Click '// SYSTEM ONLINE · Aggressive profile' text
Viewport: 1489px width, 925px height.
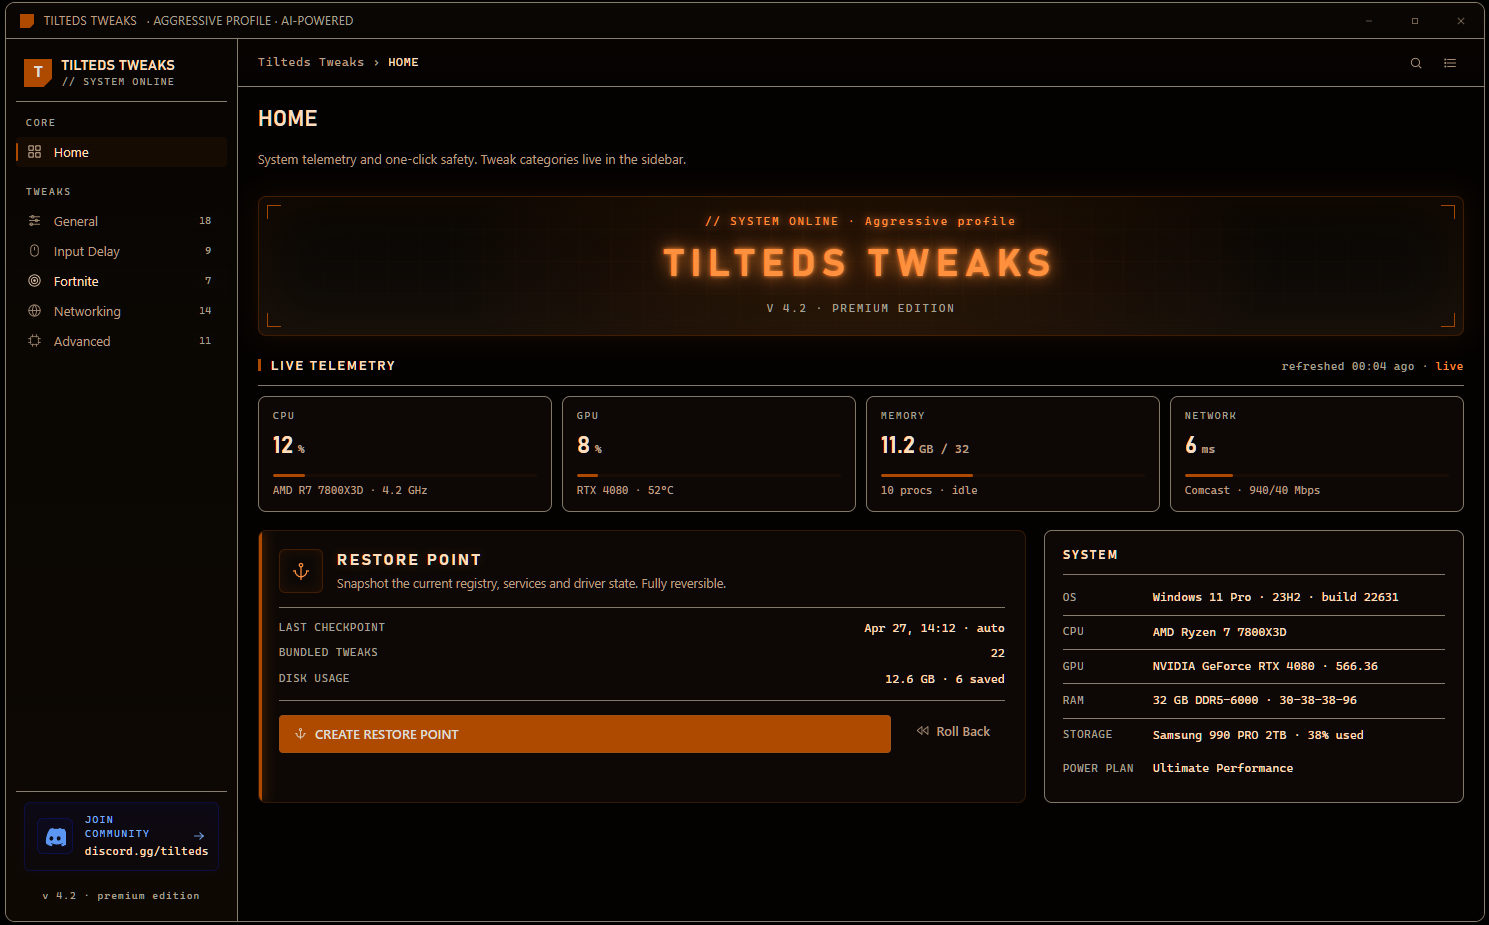[x=860, y=221]
